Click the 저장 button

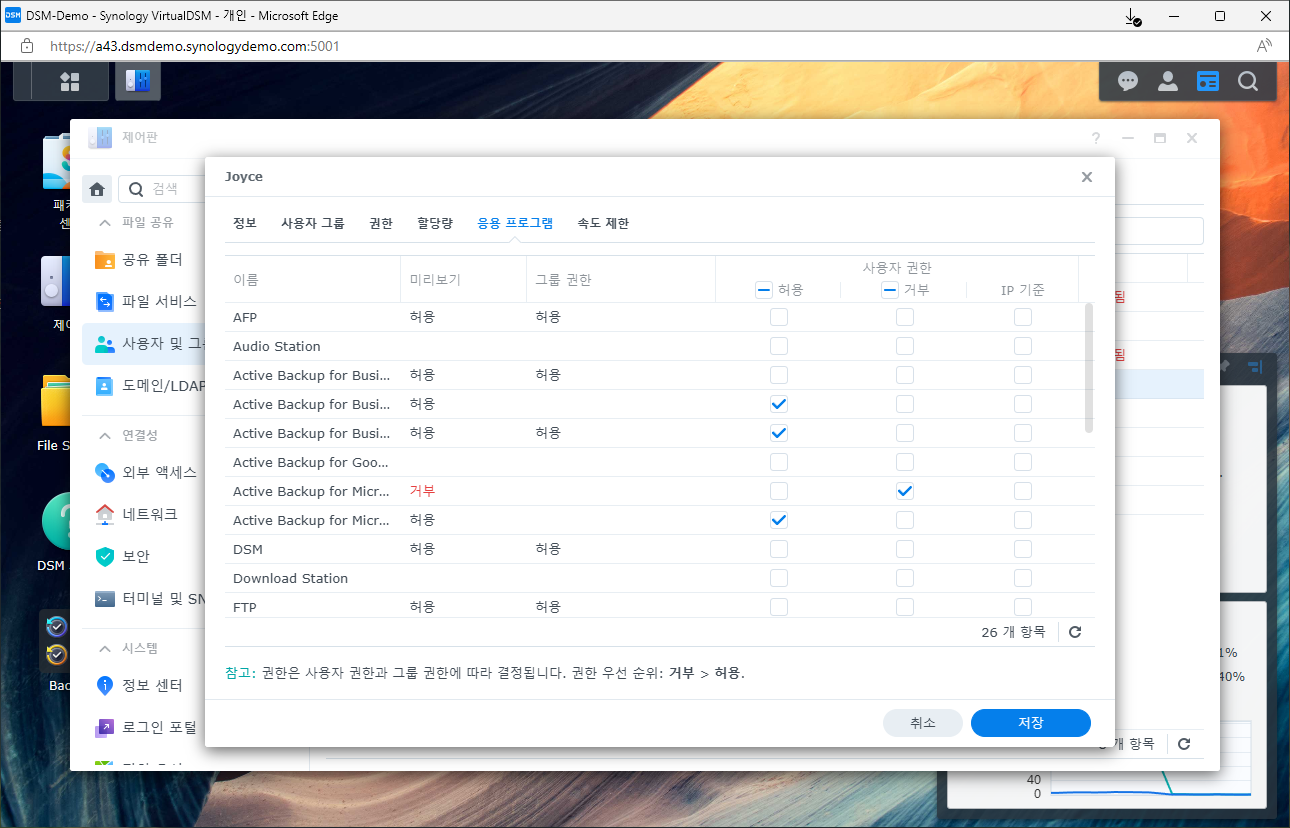tap(1030, 723)
